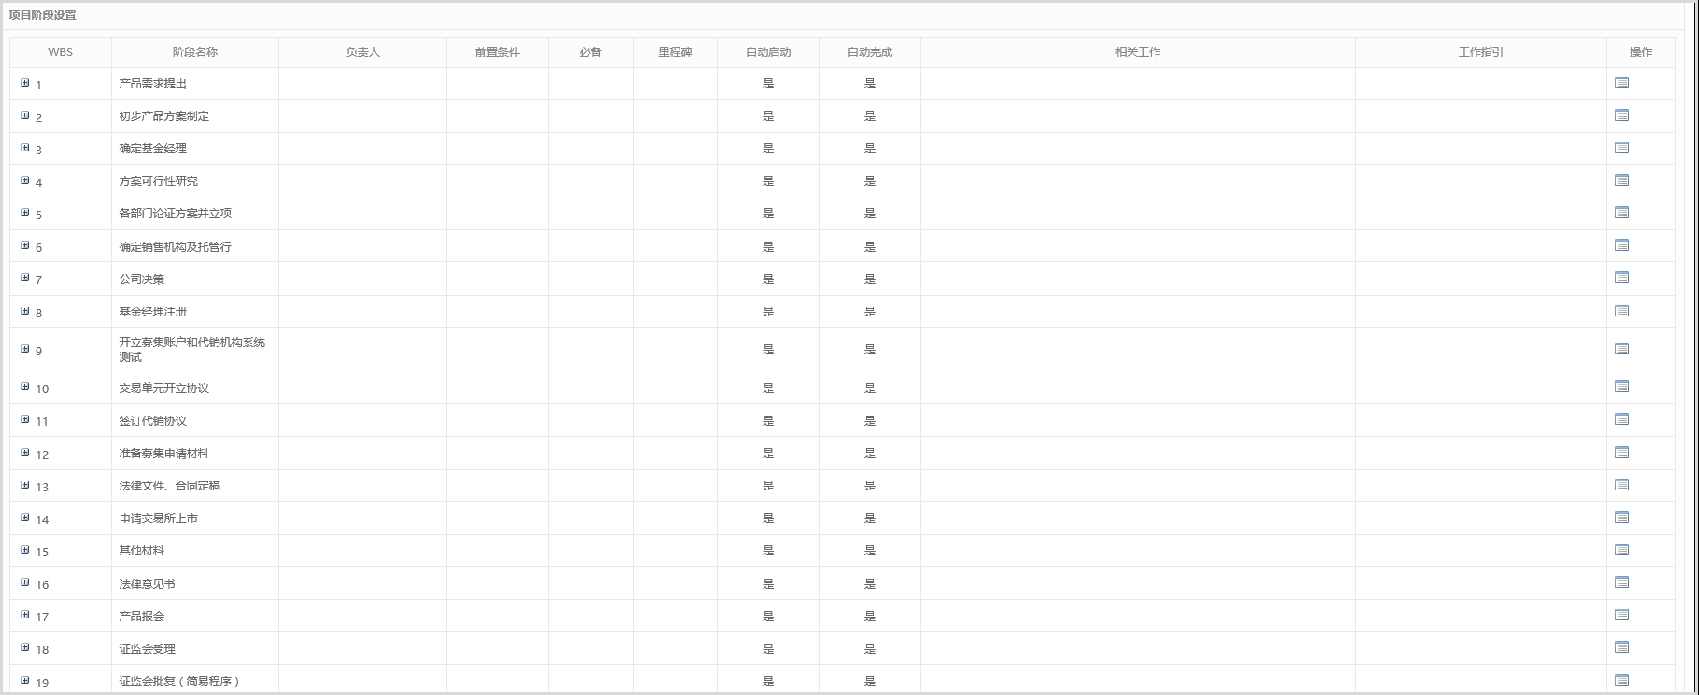1699x695 pixels.
Task: Click the 阶段名称 column header
Action: (x=195, y=52)
